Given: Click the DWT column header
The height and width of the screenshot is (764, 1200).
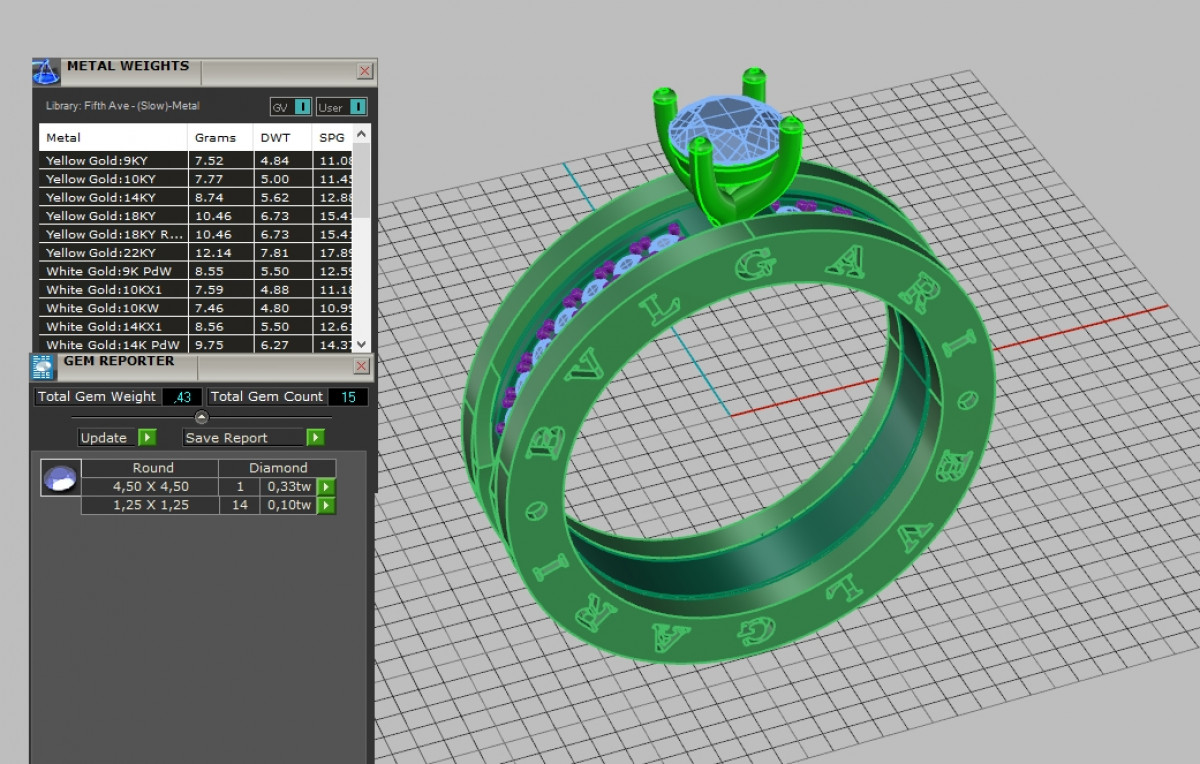Looking at the screenshot, I should (x=276, y=137).
